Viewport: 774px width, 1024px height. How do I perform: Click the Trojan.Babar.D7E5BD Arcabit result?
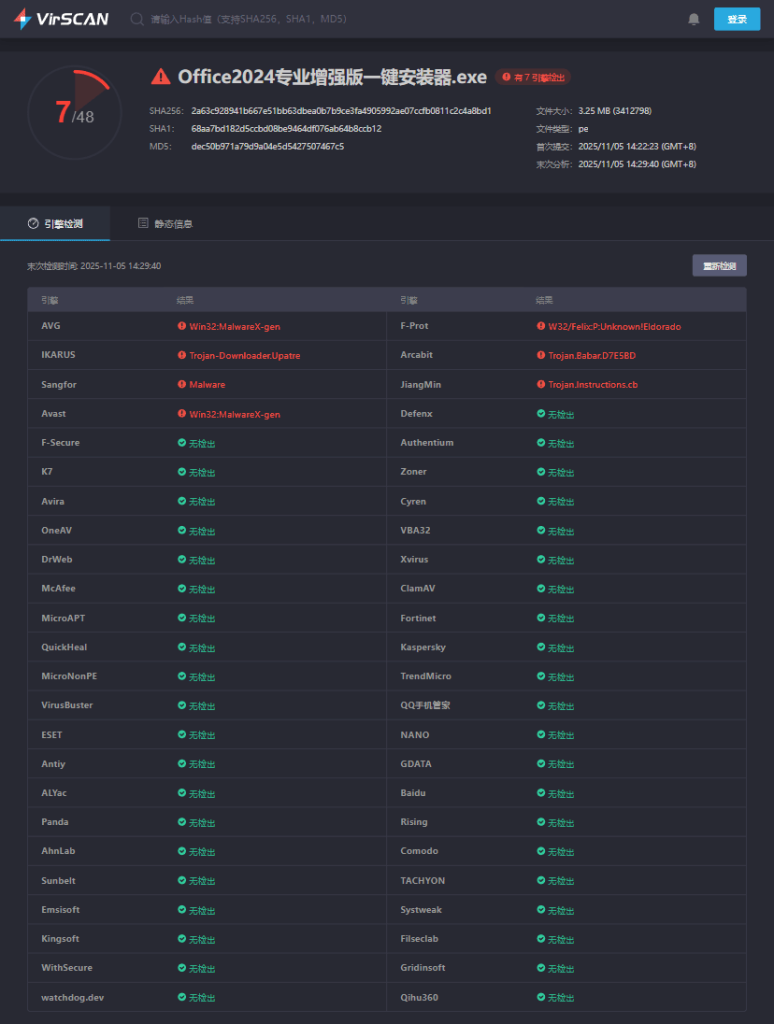tap(592, 355)
